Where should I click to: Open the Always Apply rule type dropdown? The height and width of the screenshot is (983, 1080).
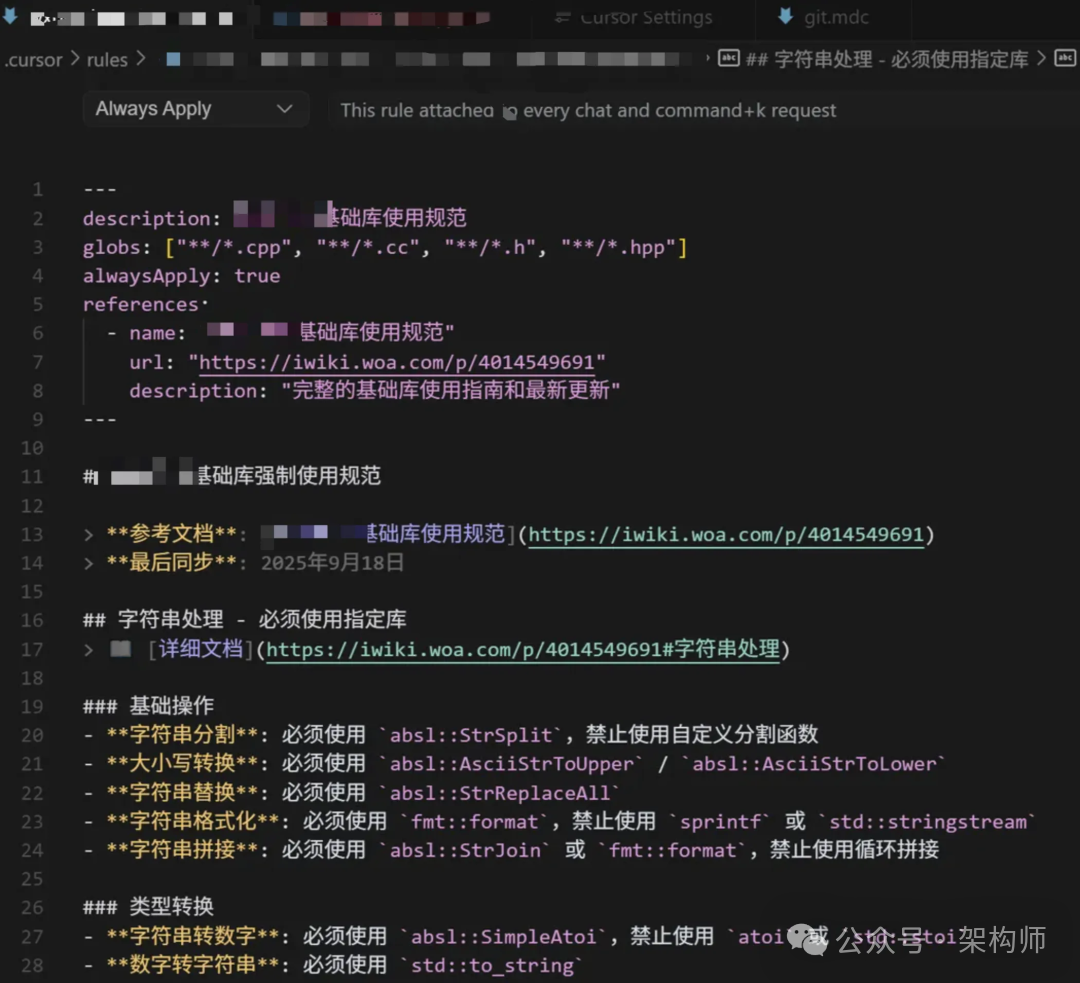tap(195, 109)
